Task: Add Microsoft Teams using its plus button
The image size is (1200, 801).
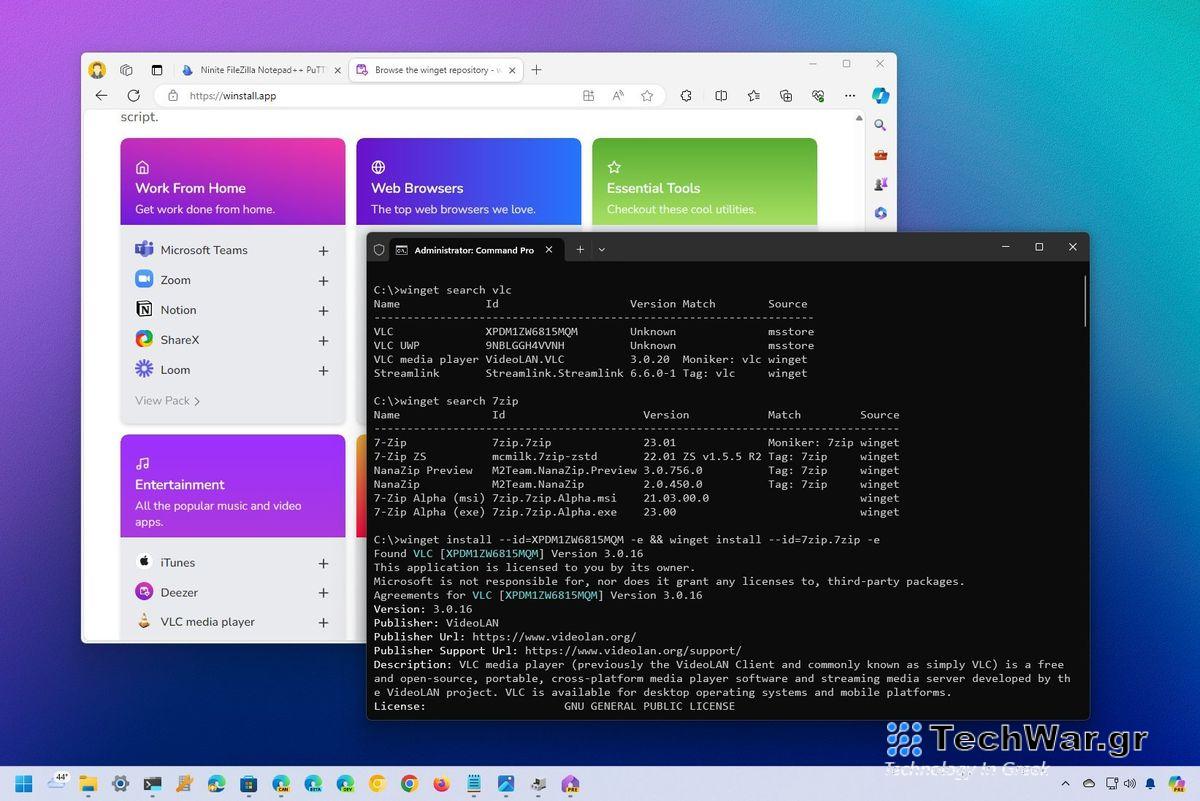Action: (x=322, y=250)
